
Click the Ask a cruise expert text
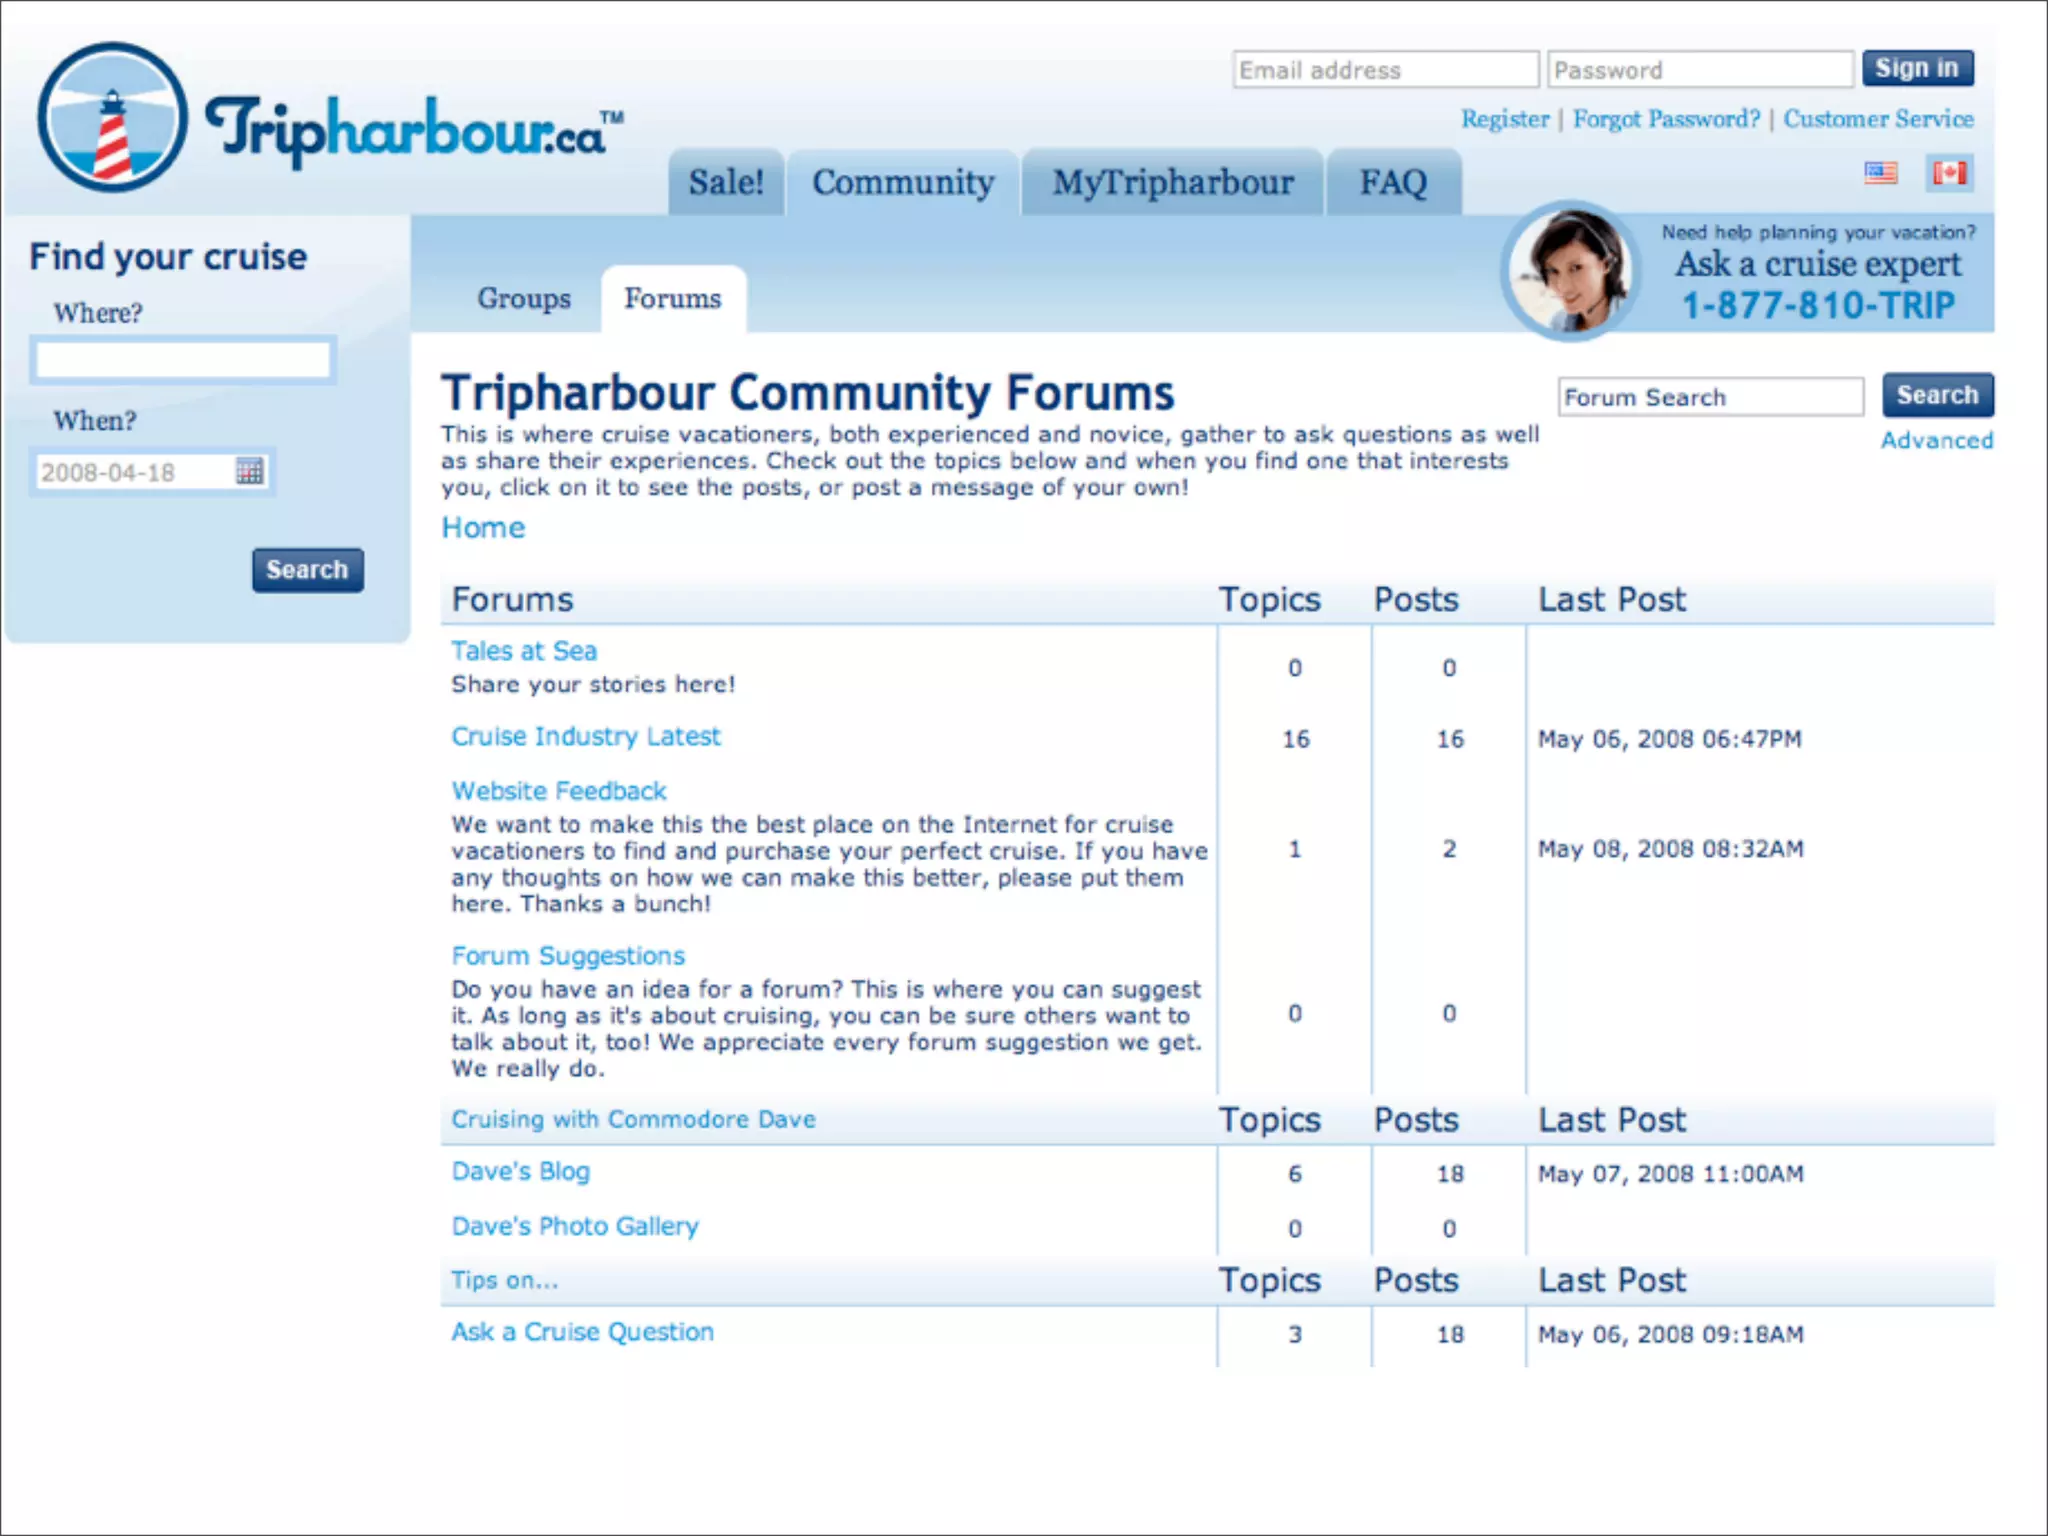[x=1818, y=265]
